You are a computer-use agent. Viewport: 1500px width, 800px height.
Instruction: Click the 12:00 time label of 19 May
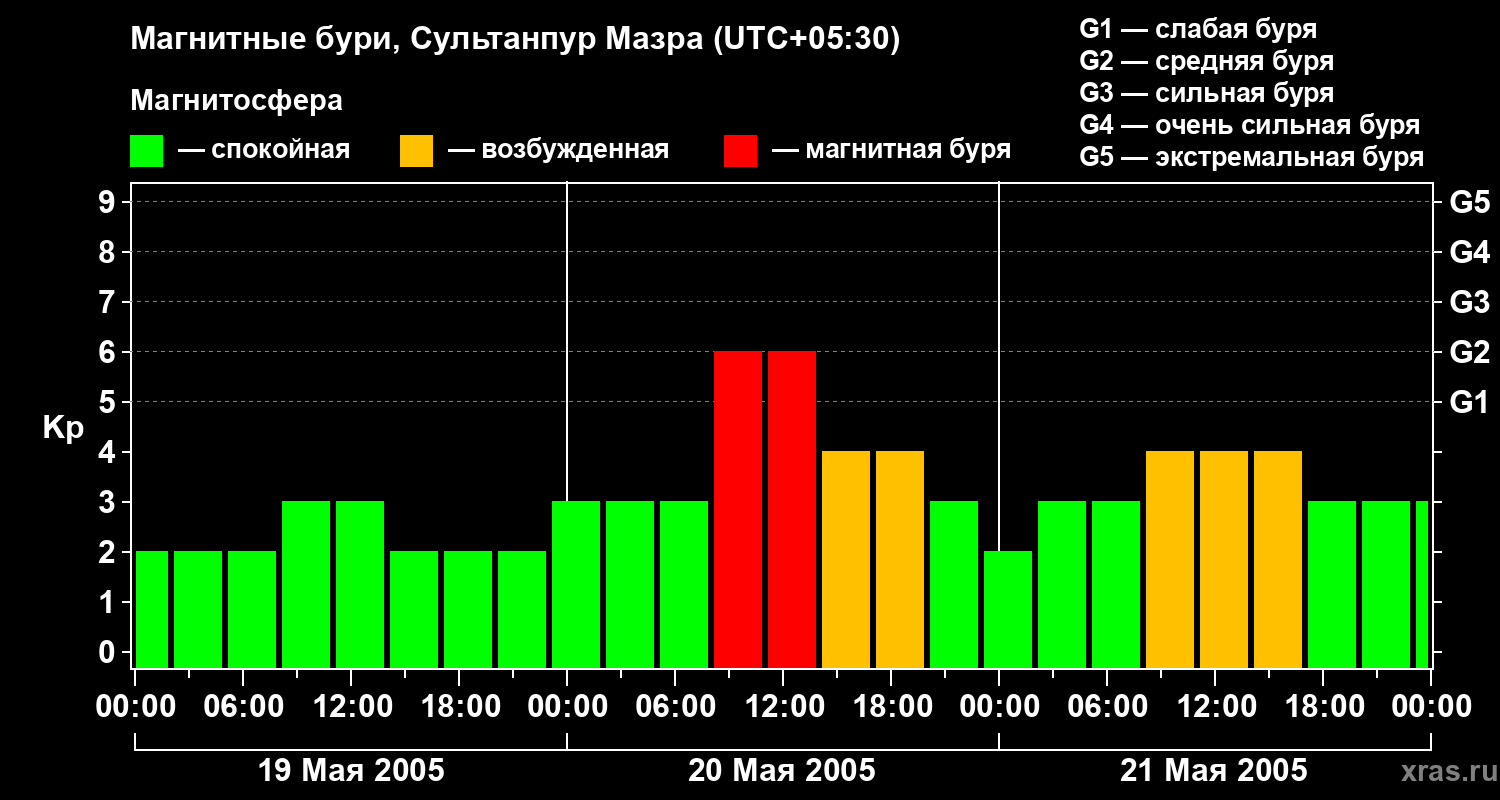coord(351,707)
